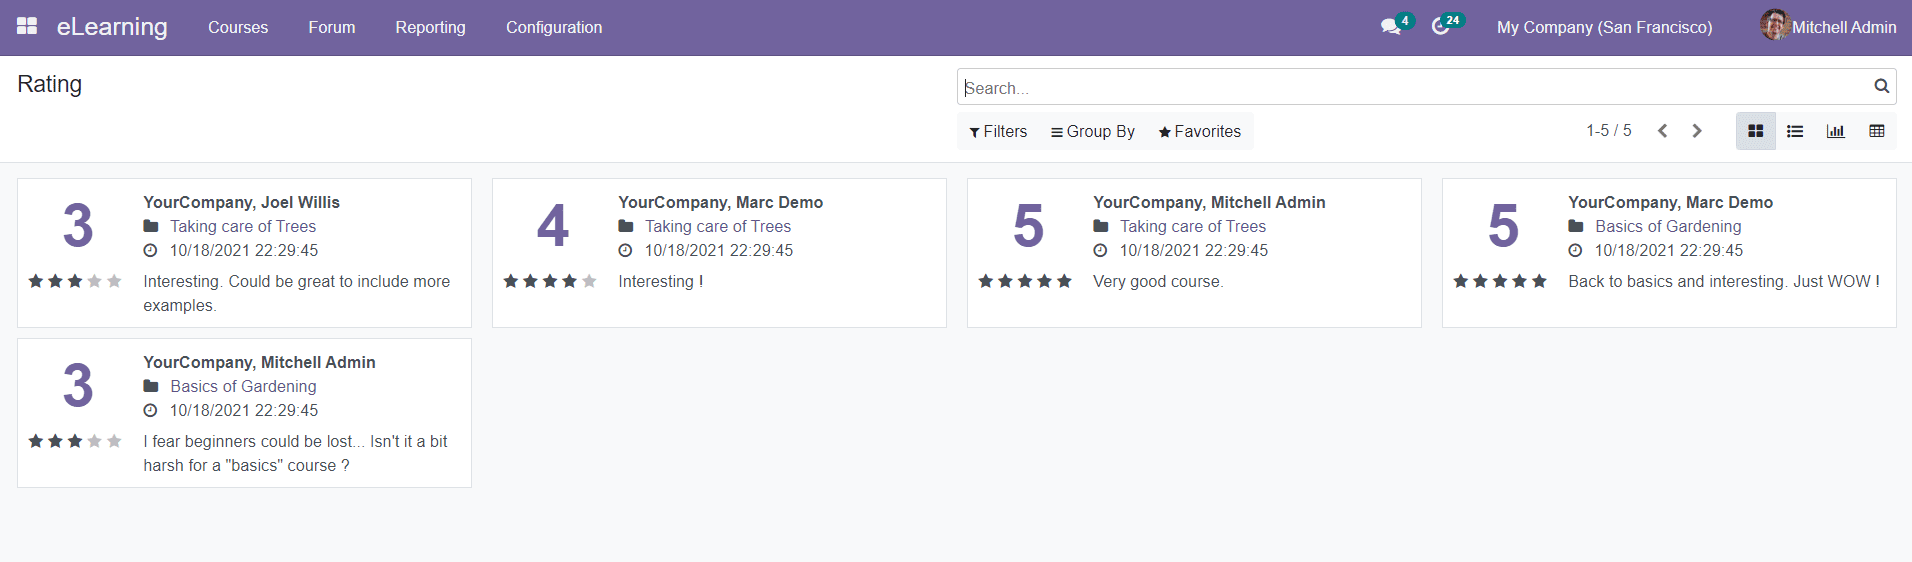Switch to list view
The image size is (1912, 562).
(x=1795, y=131)
